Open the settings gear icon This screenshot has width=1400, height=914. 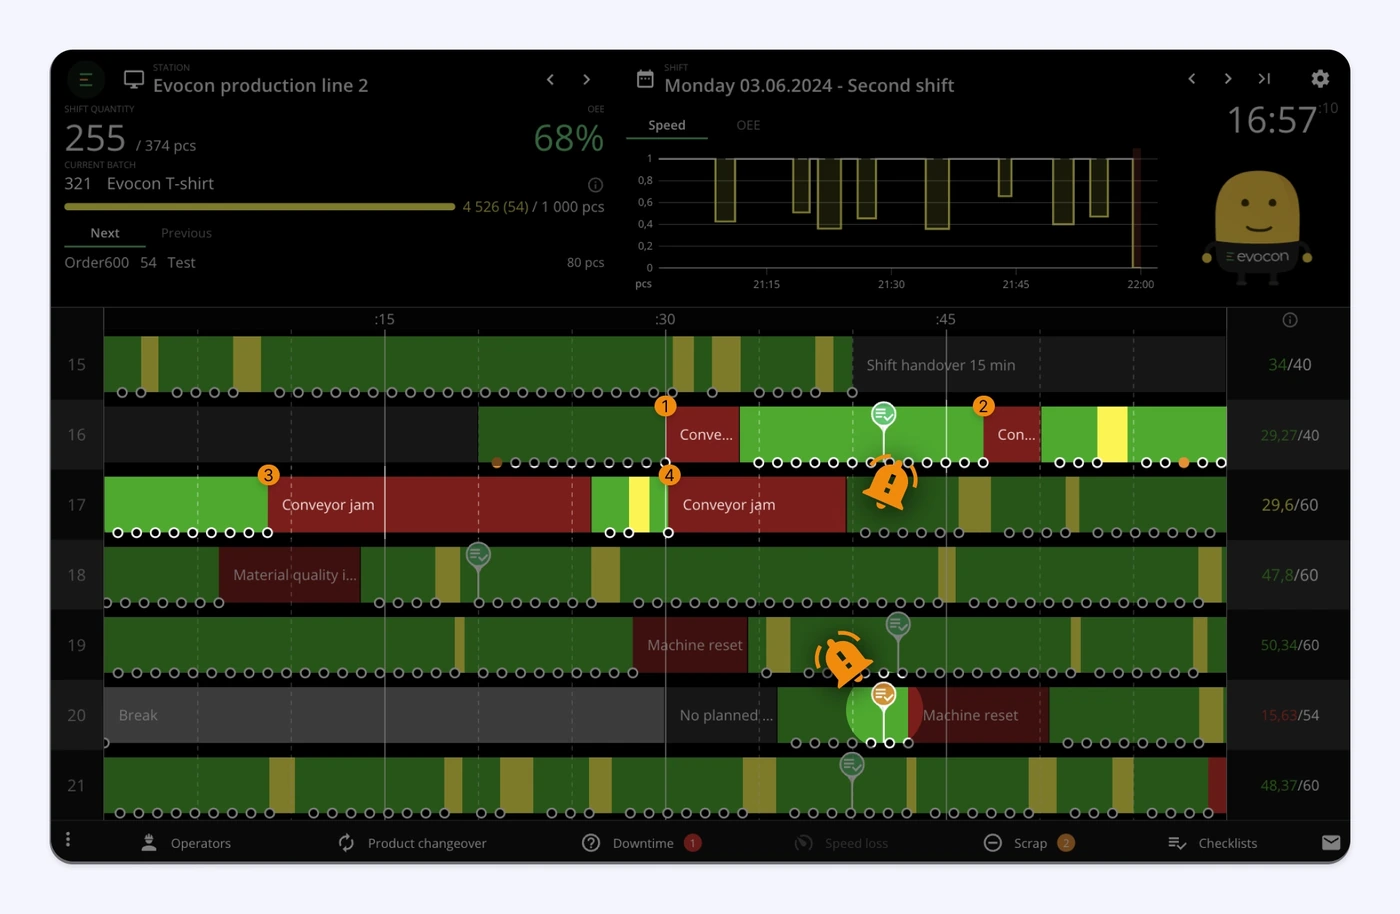coord(1320,78)
